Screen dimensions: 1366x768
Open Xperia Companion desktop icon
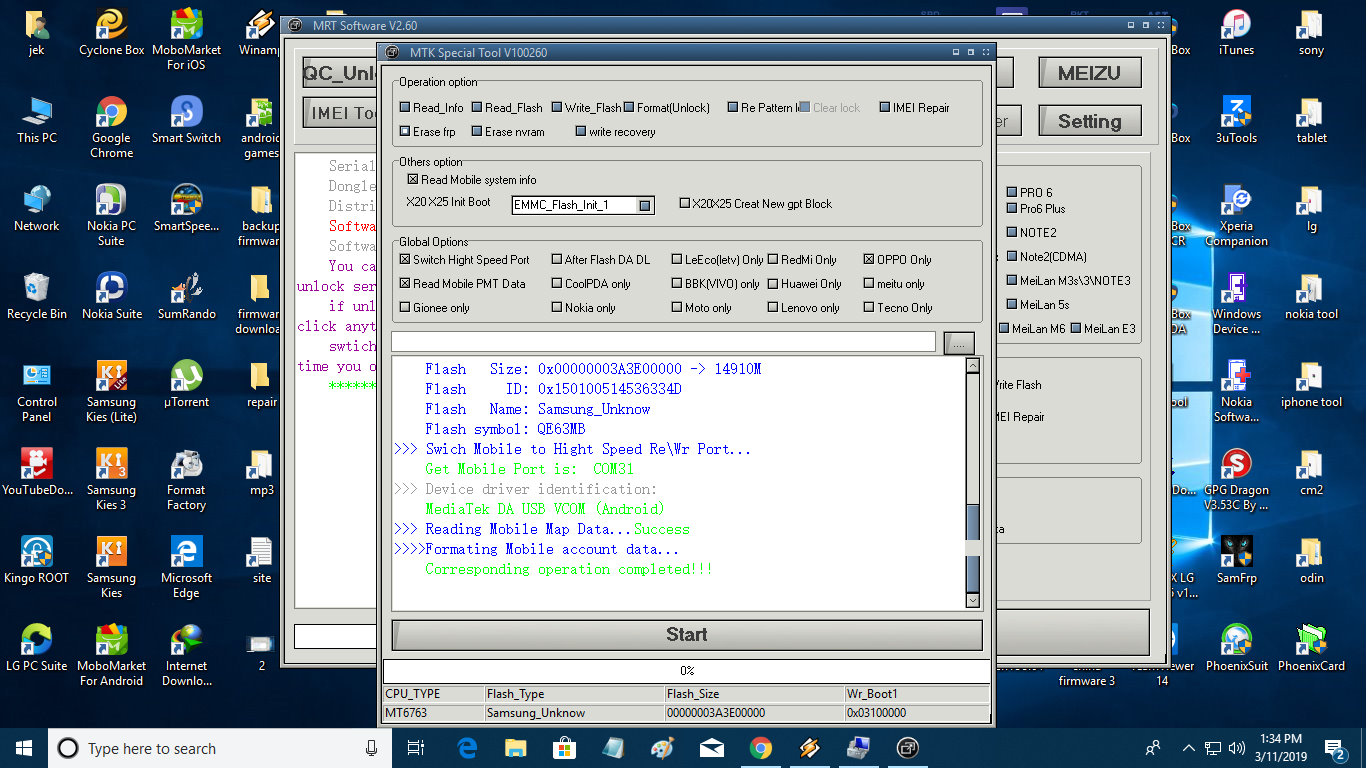(1236, 215)
